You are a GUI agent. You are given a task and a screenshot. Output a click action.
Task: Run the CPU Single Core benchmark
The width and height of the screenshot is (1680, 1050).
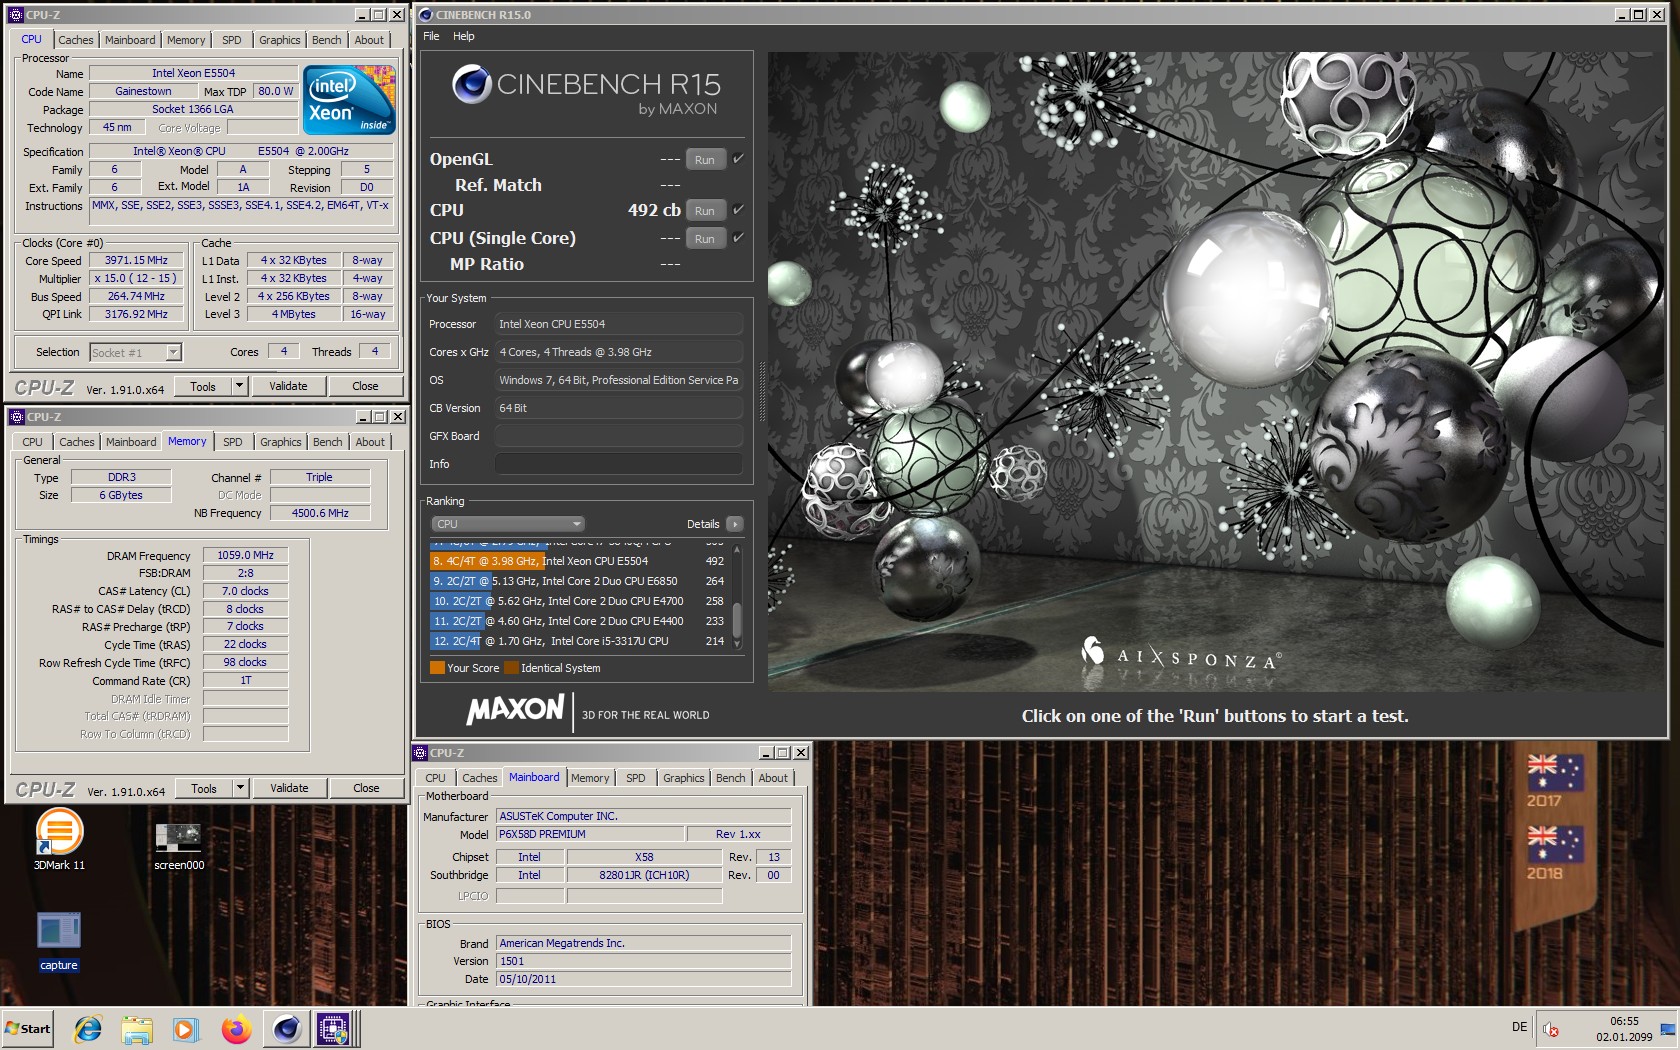point(705,239)
